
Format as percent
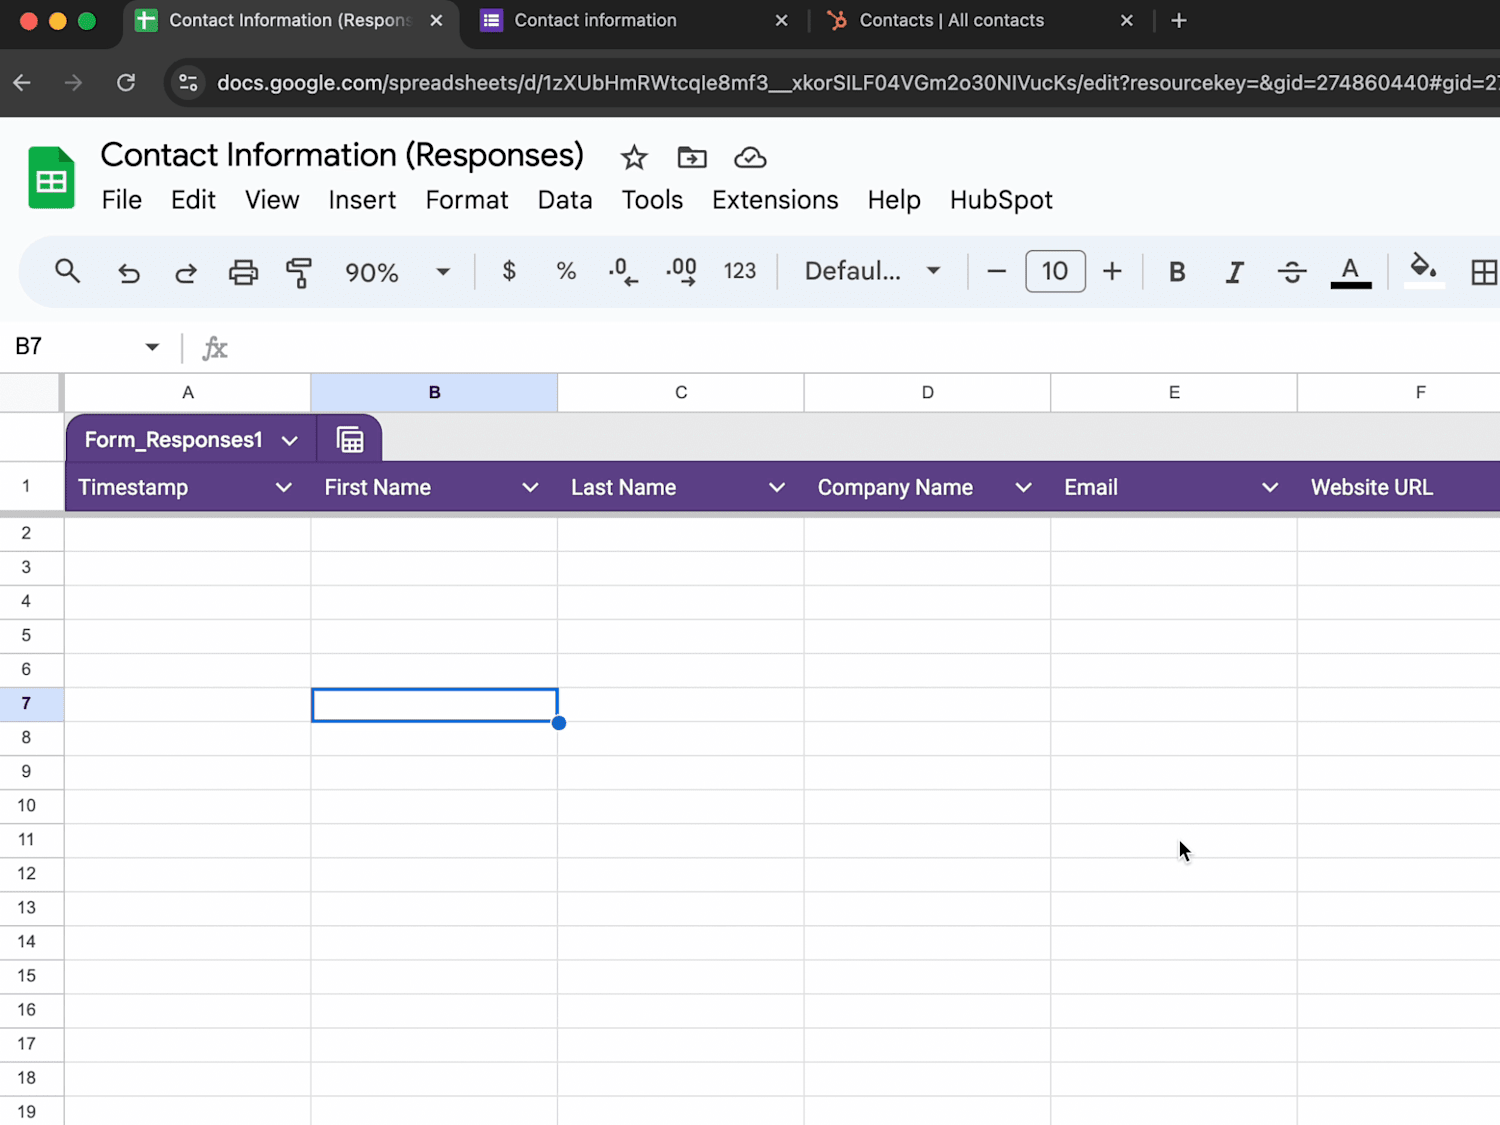(x=566, y=271)
